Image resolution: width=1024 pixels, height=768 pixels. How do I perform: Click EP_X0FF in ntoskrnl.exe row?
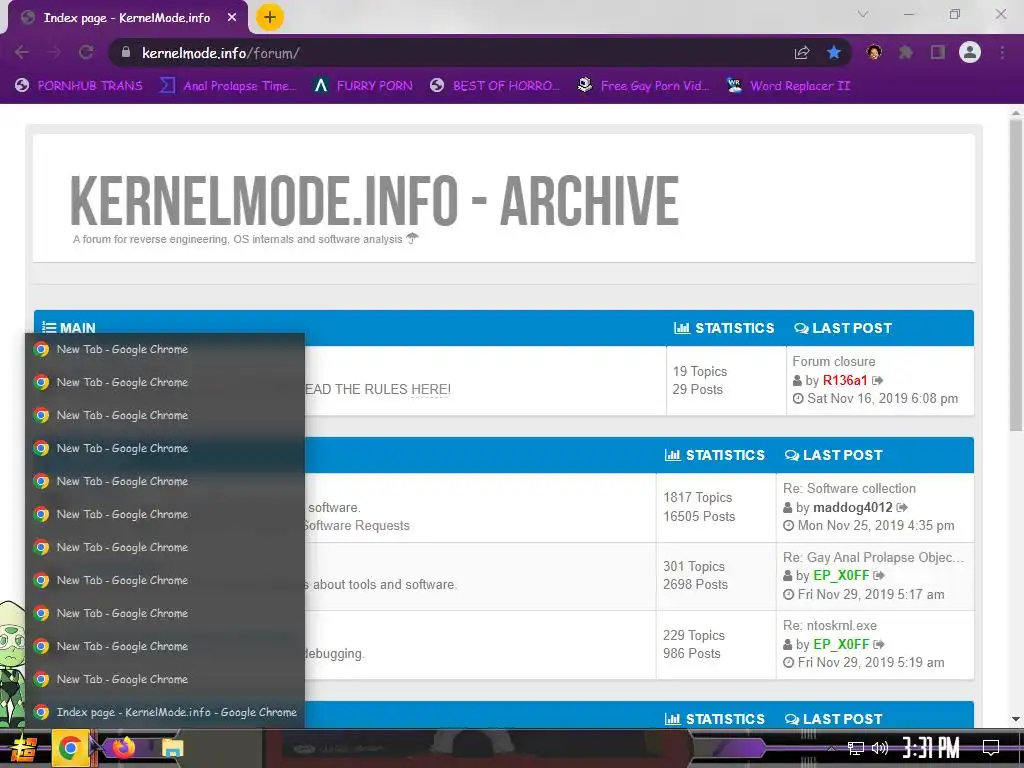pos(841,645)
